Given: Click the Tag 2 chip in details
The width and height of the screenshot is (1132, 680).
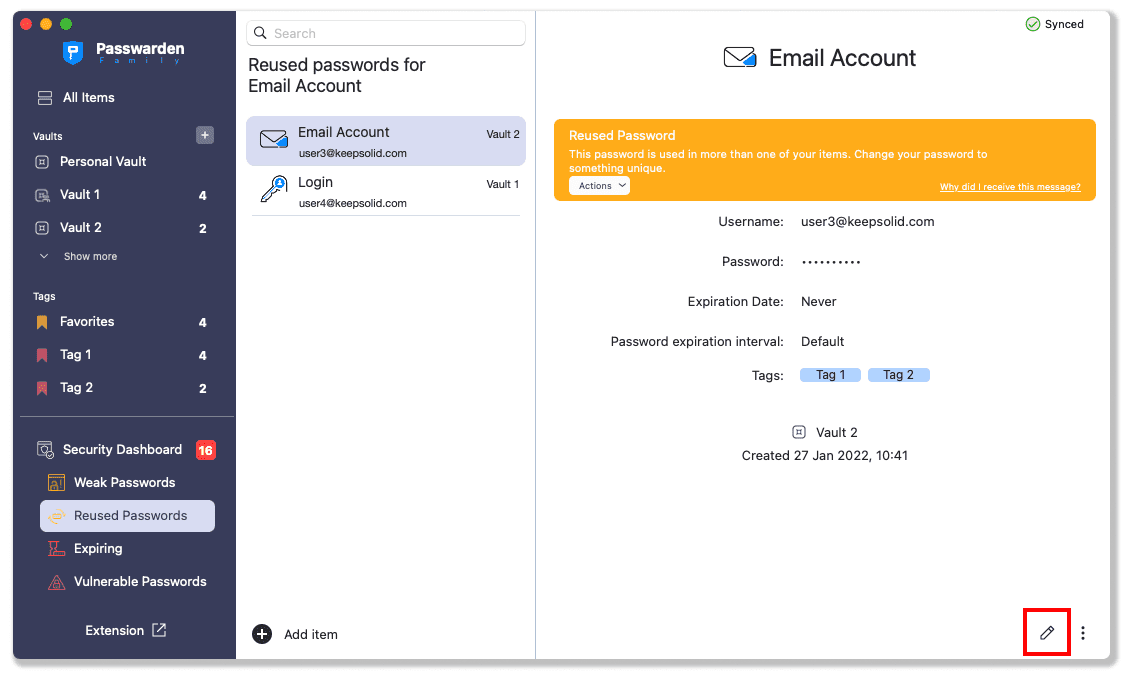Looking at the screenshot, I should click(x=898, y=375).
